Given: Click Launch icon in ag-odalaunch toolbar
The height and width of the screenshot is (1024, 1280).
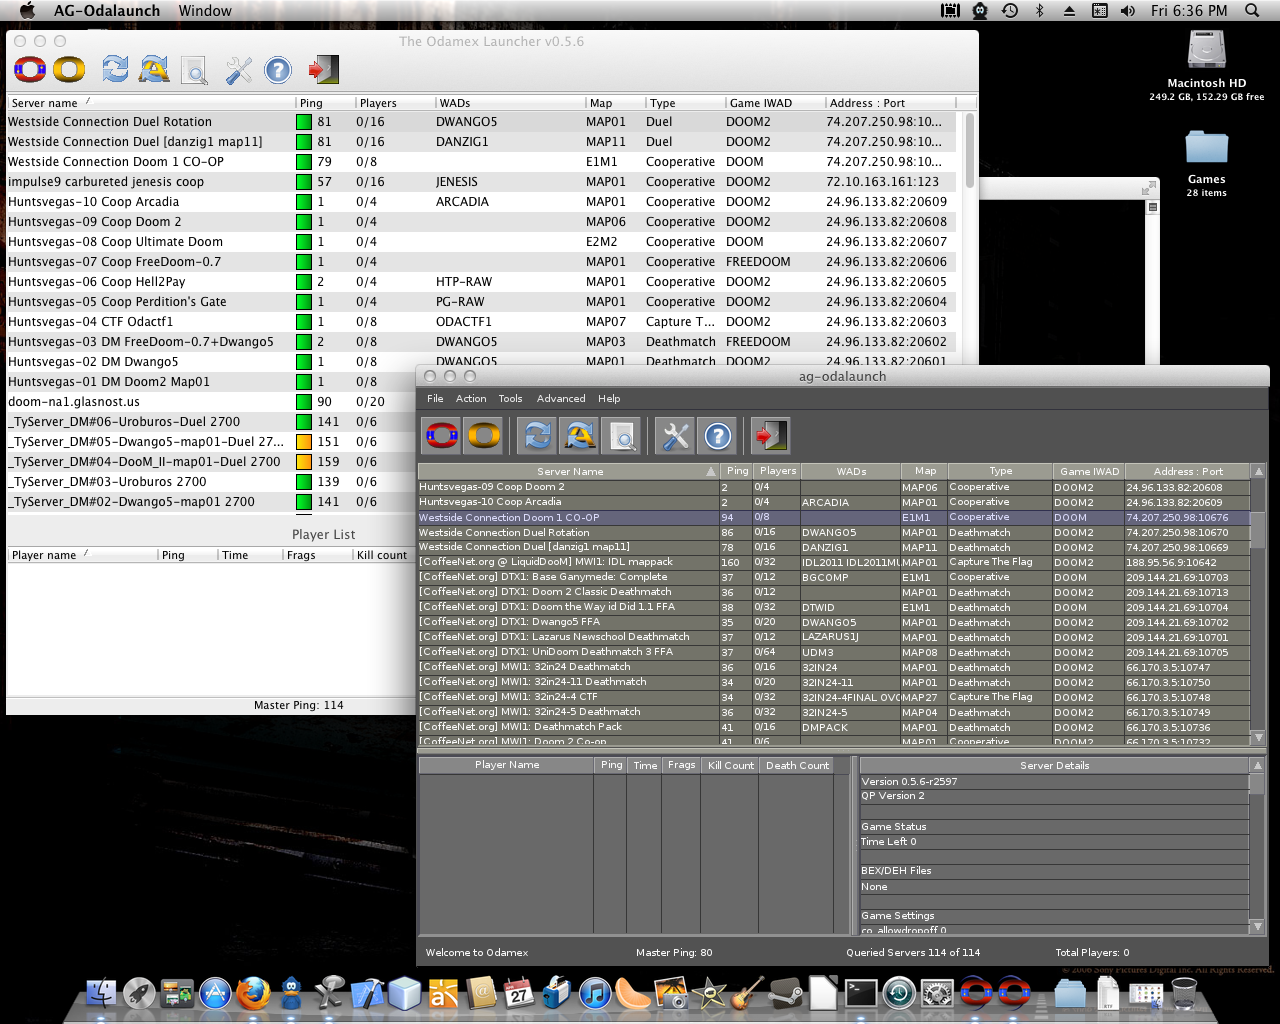Looking at the screenshot, I should click(x=442, y=436).
